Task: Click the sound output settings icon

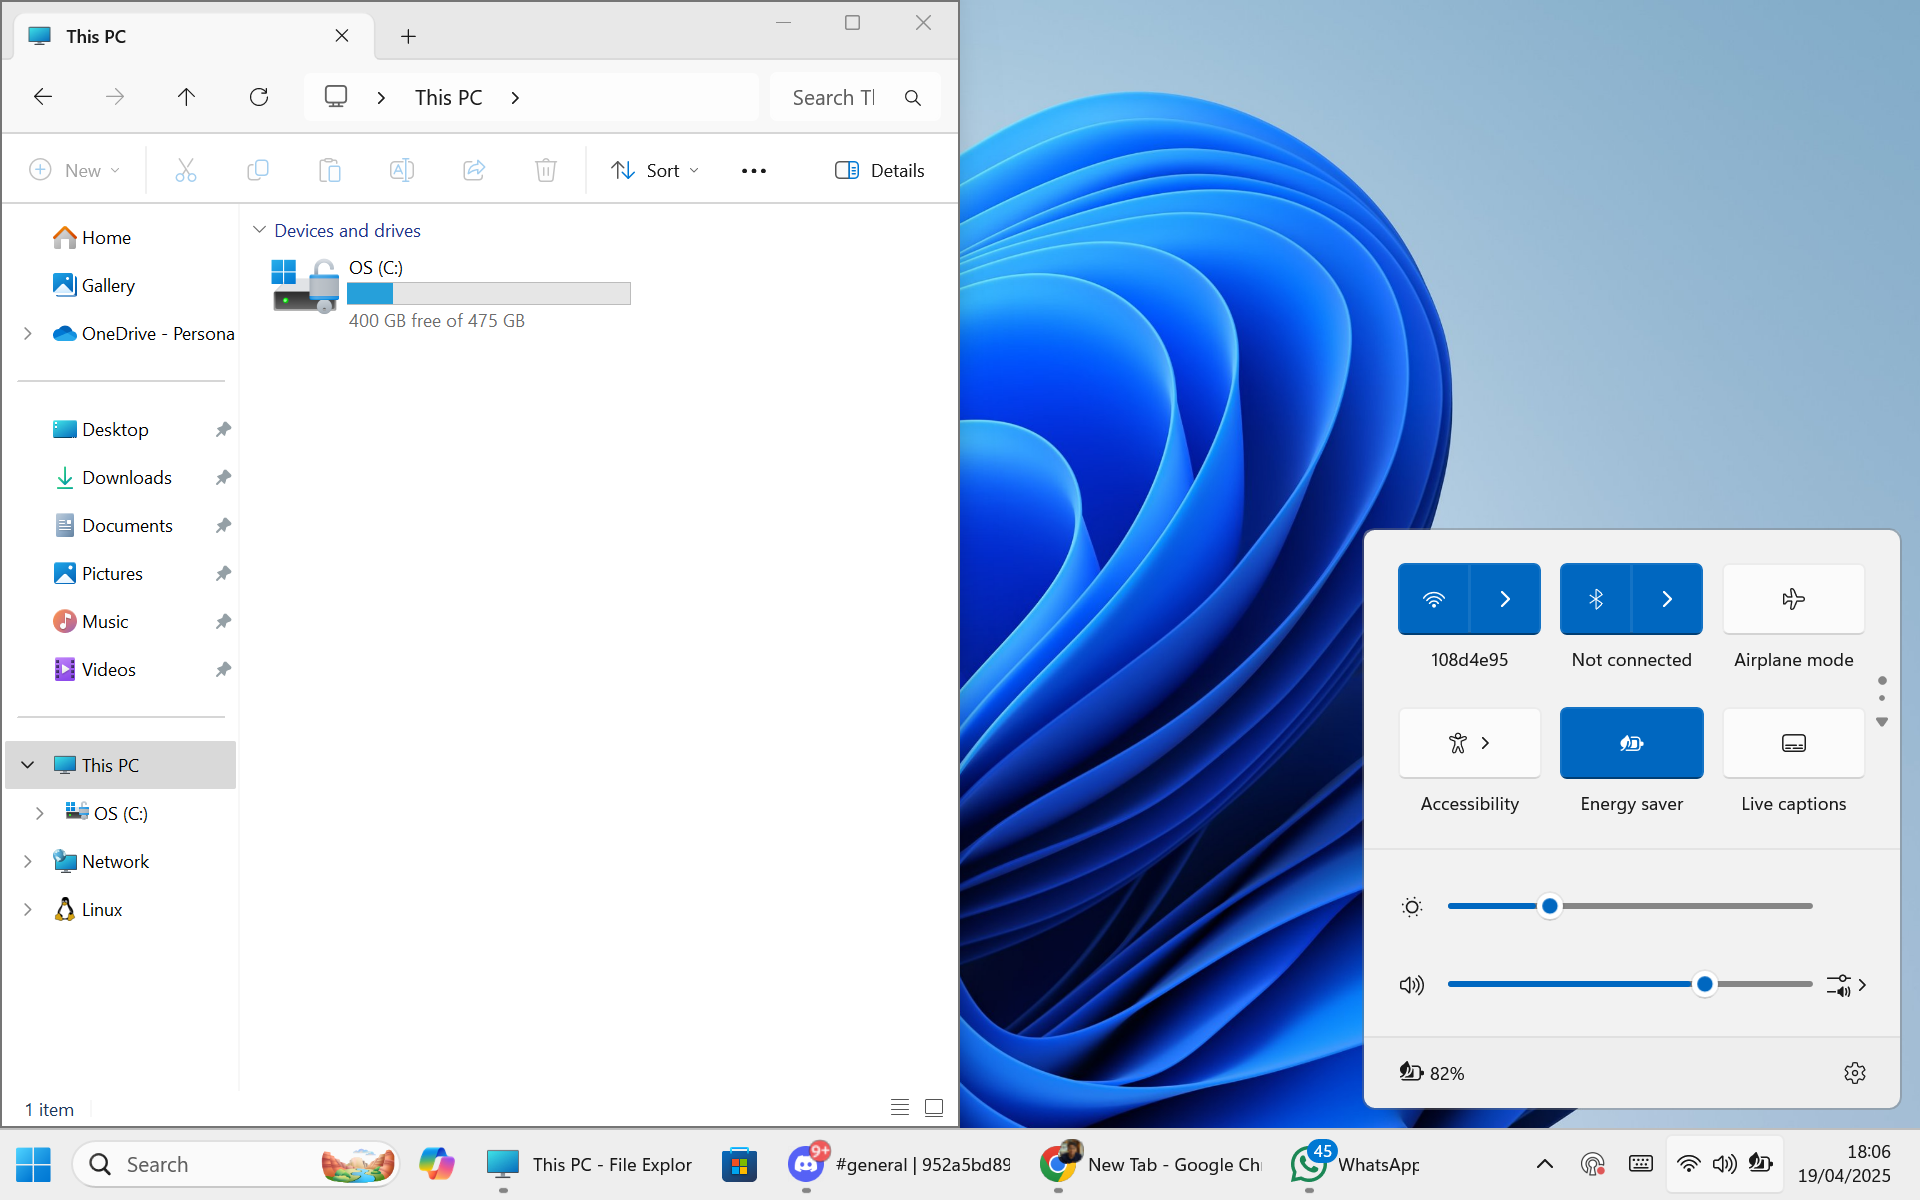Action: point(1846,985)
